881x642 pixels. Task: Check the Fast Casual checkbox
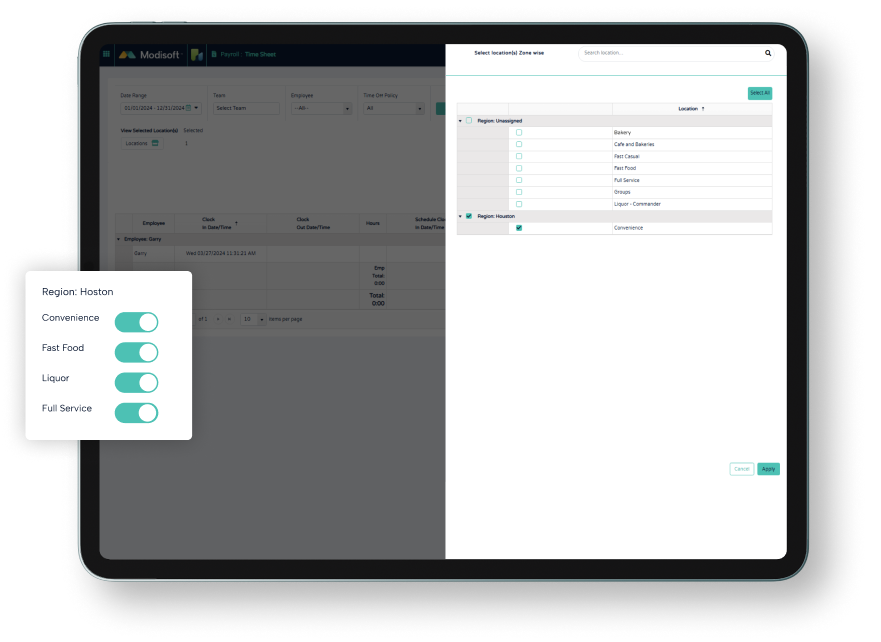tap(519, 156)
